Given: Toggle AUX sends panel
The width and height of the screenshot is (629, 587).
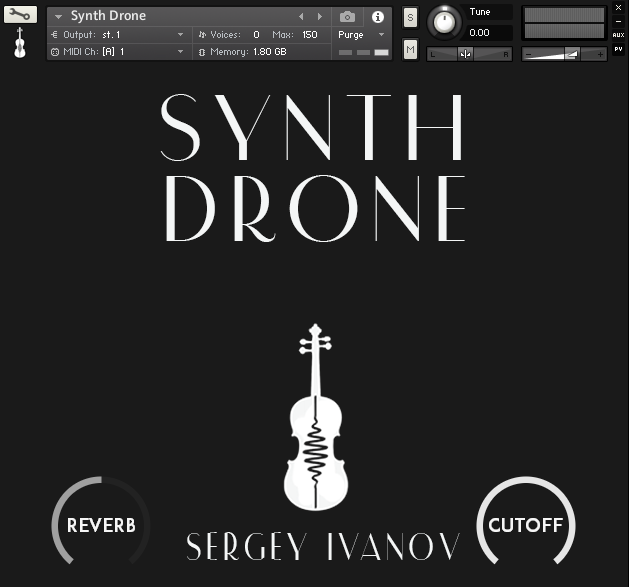Looking at the screenshot, I should (x=618, y=35).
